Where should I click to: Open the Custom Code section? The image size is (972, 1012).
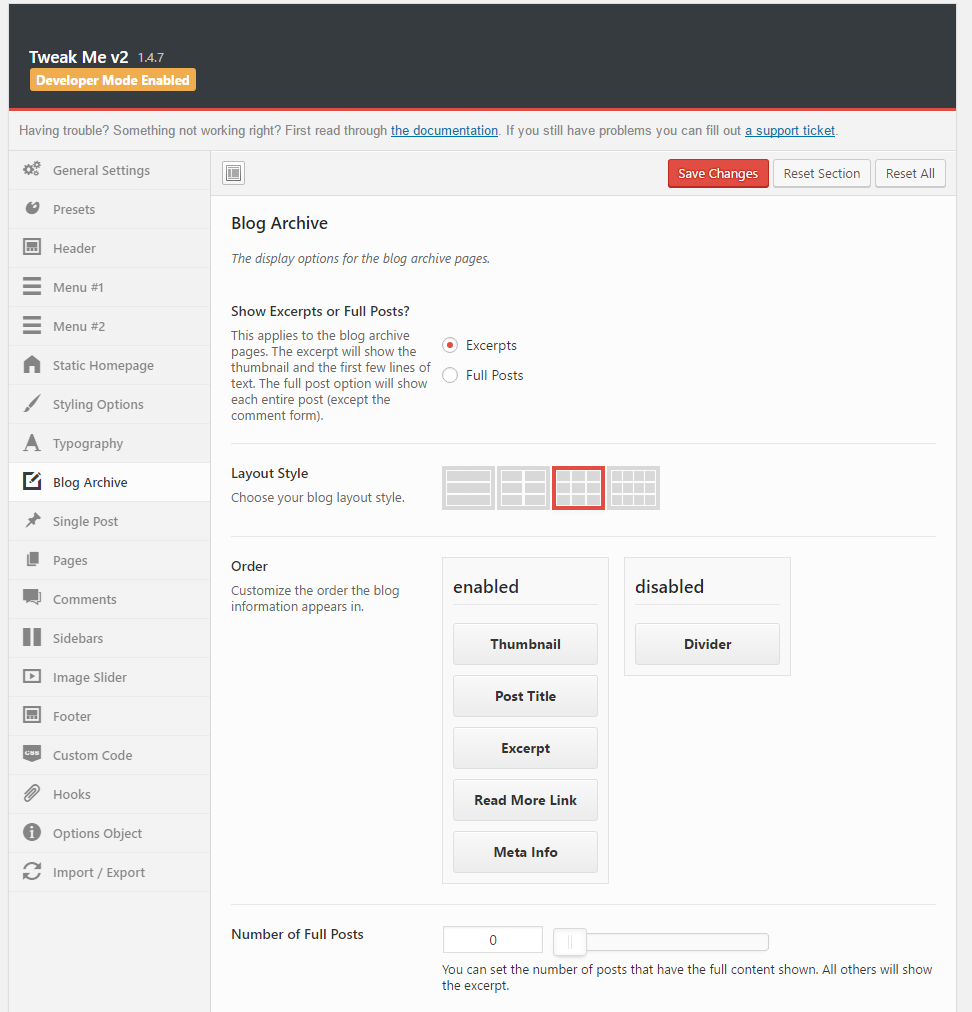coord(92,755)
